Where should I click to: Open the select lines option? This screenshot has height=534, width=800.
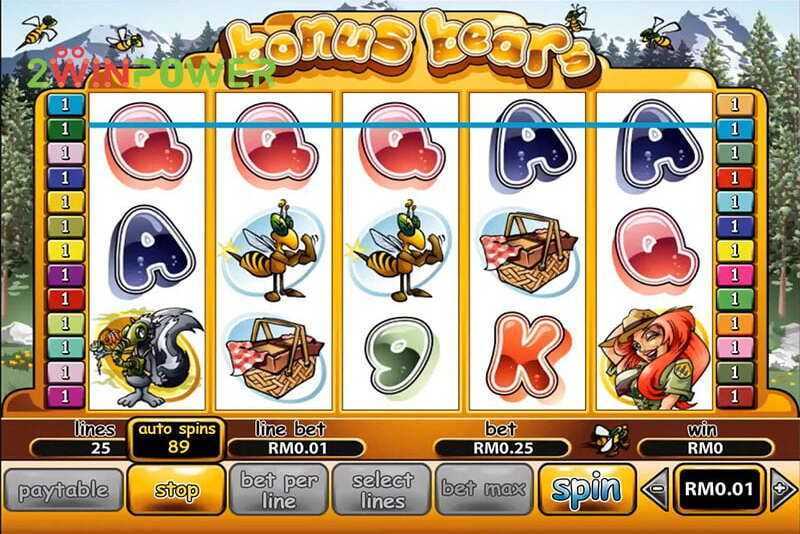[382, 490]
